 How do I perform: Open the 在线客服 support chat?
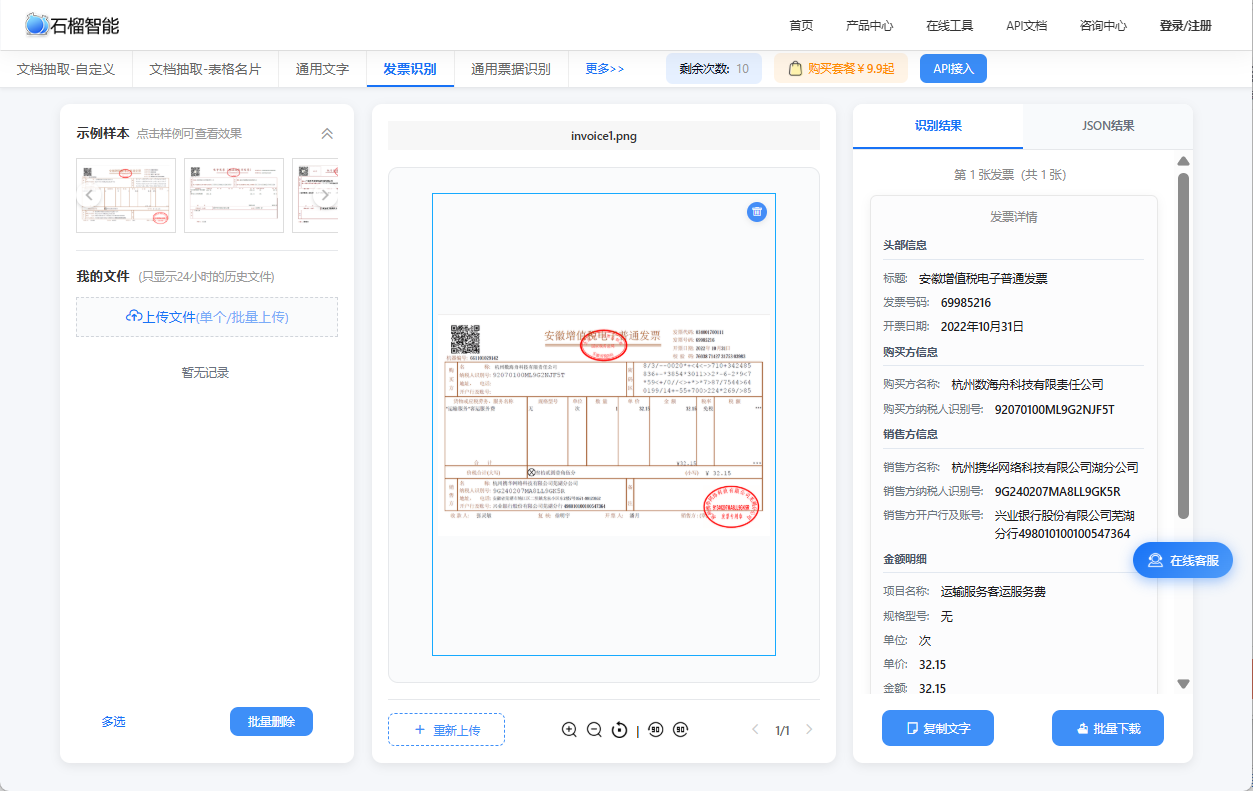(1183, 560)
